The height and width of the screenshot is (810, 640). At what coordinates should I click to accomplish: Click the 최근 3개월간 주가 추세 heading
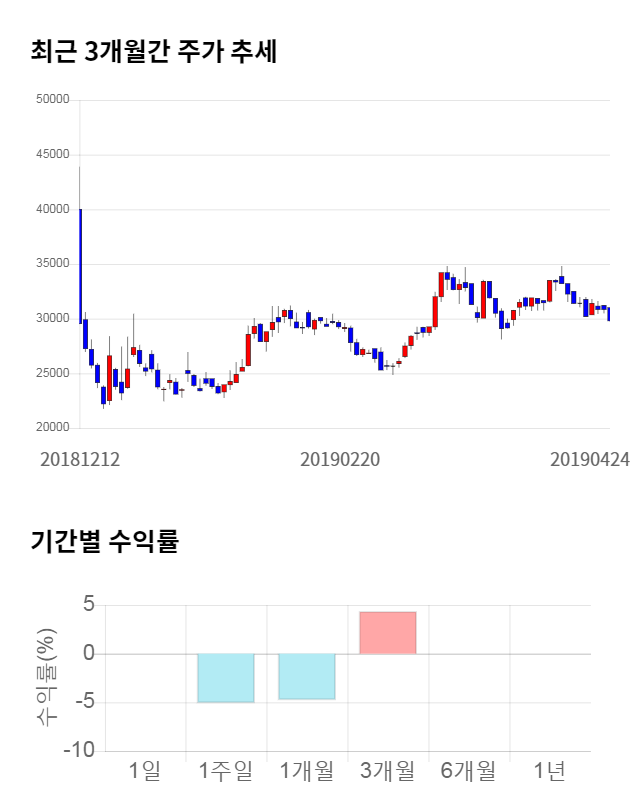153,51
